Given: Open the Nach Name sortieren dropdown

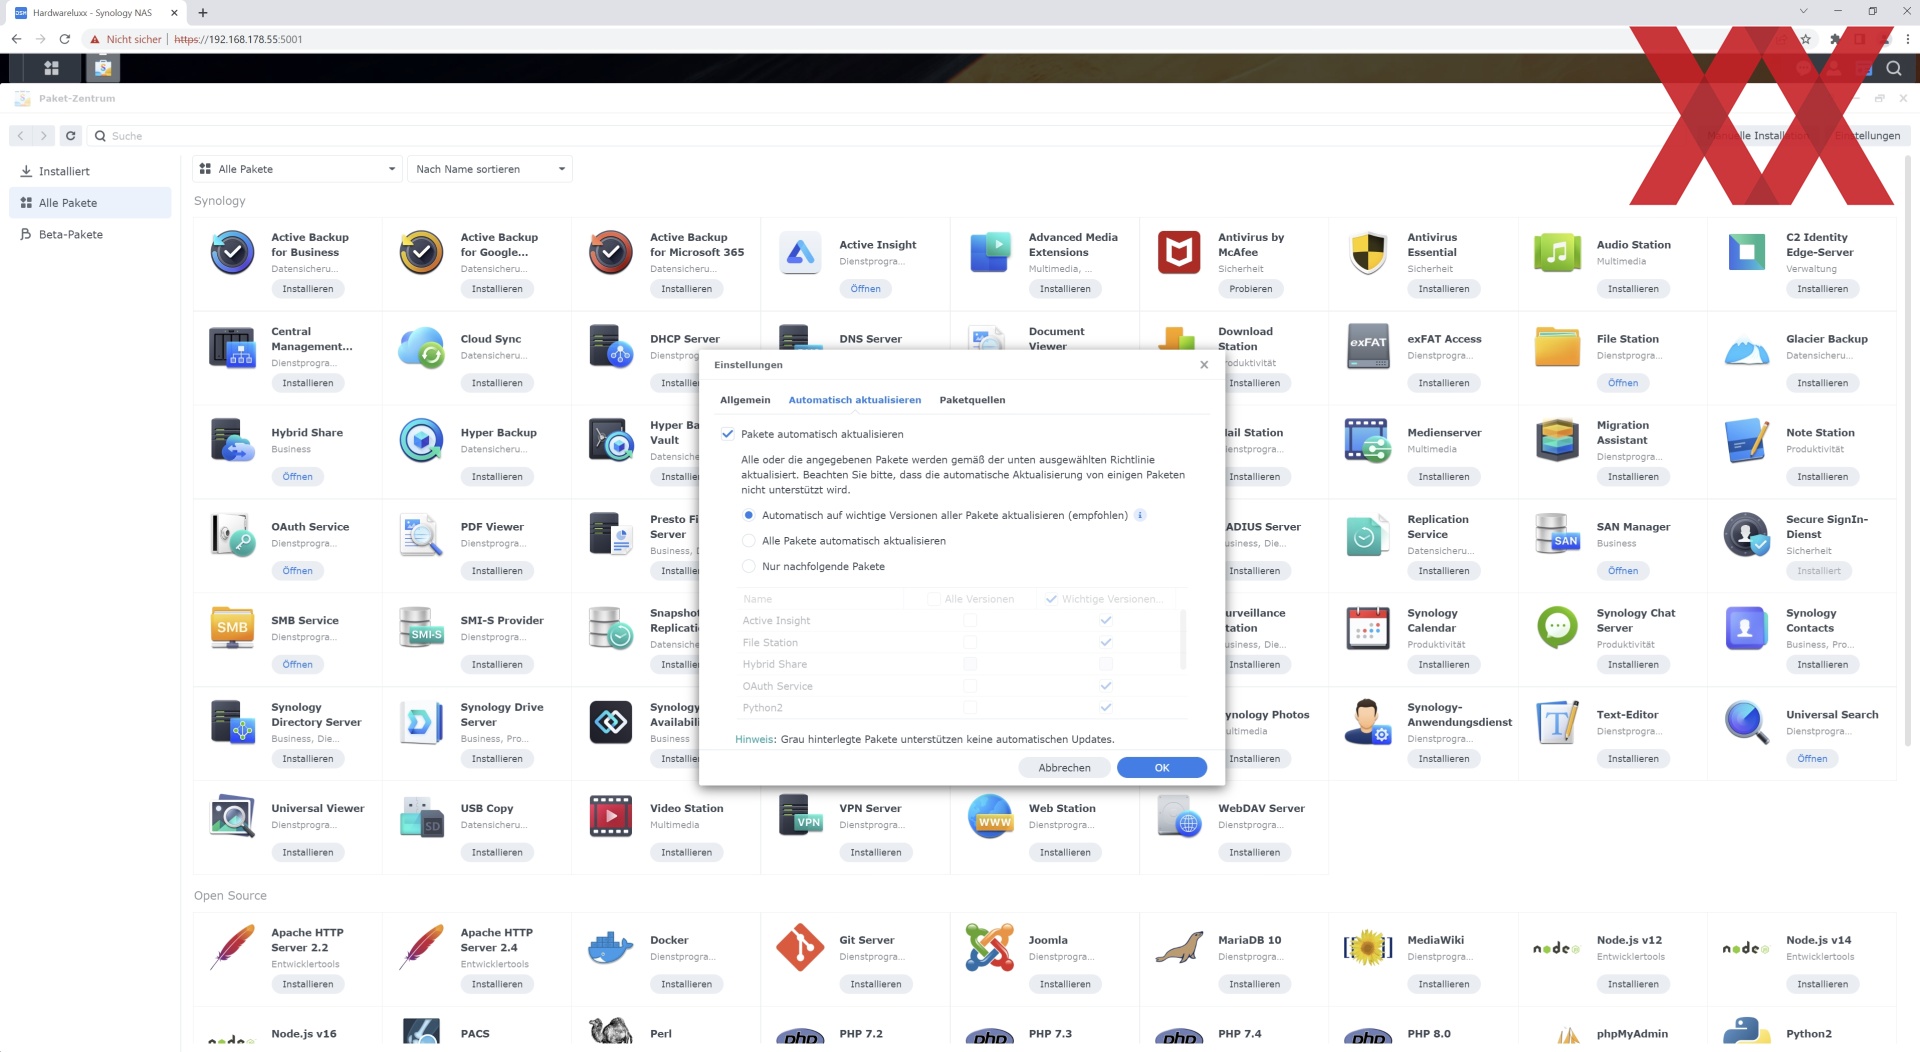Looking at the screenshot, I should (x=490, y=169).
